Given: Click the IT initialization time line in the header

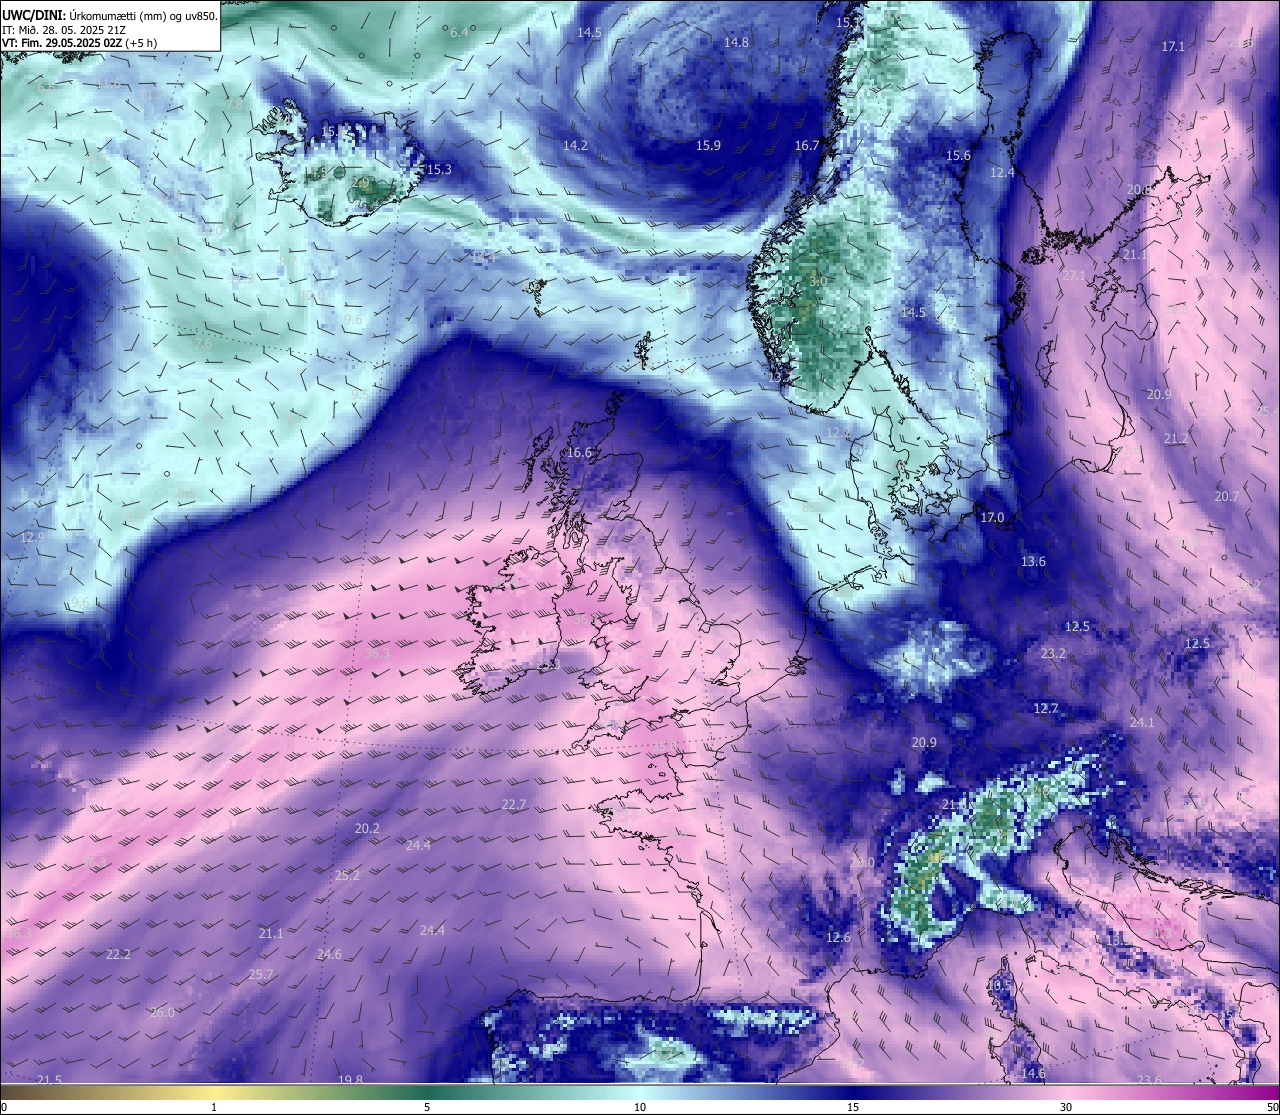Looking at the screenshot, I should click(63, 29).
